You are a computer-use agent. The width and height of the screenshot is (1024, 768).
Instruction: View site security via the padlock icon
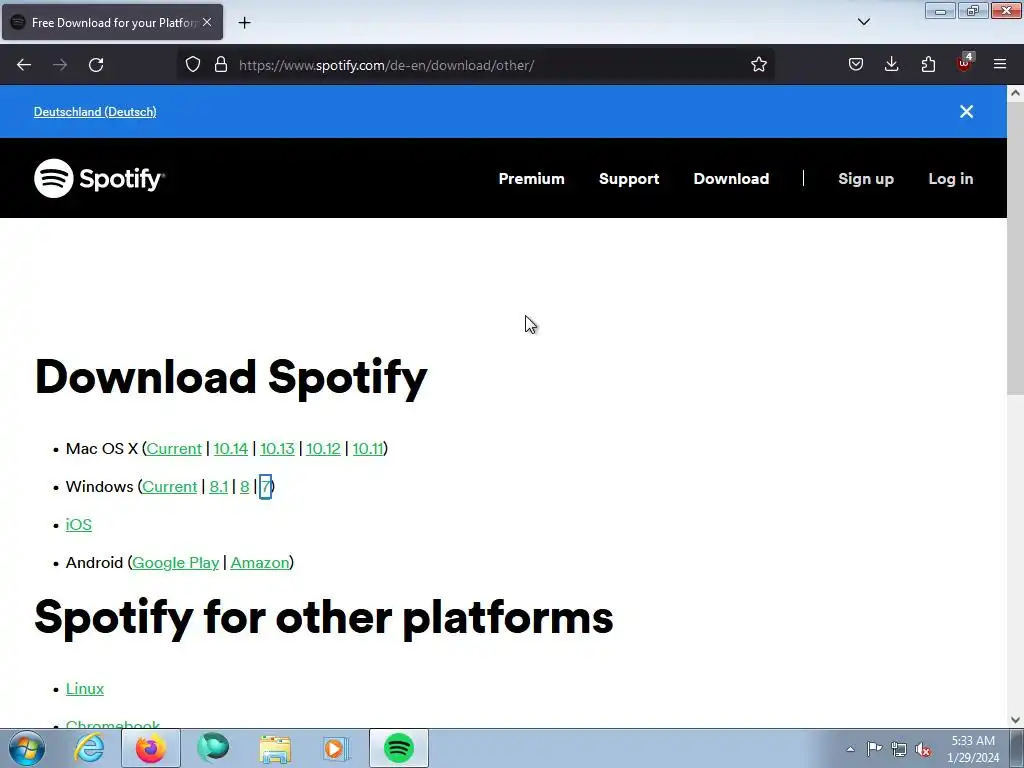pos(221,65)
